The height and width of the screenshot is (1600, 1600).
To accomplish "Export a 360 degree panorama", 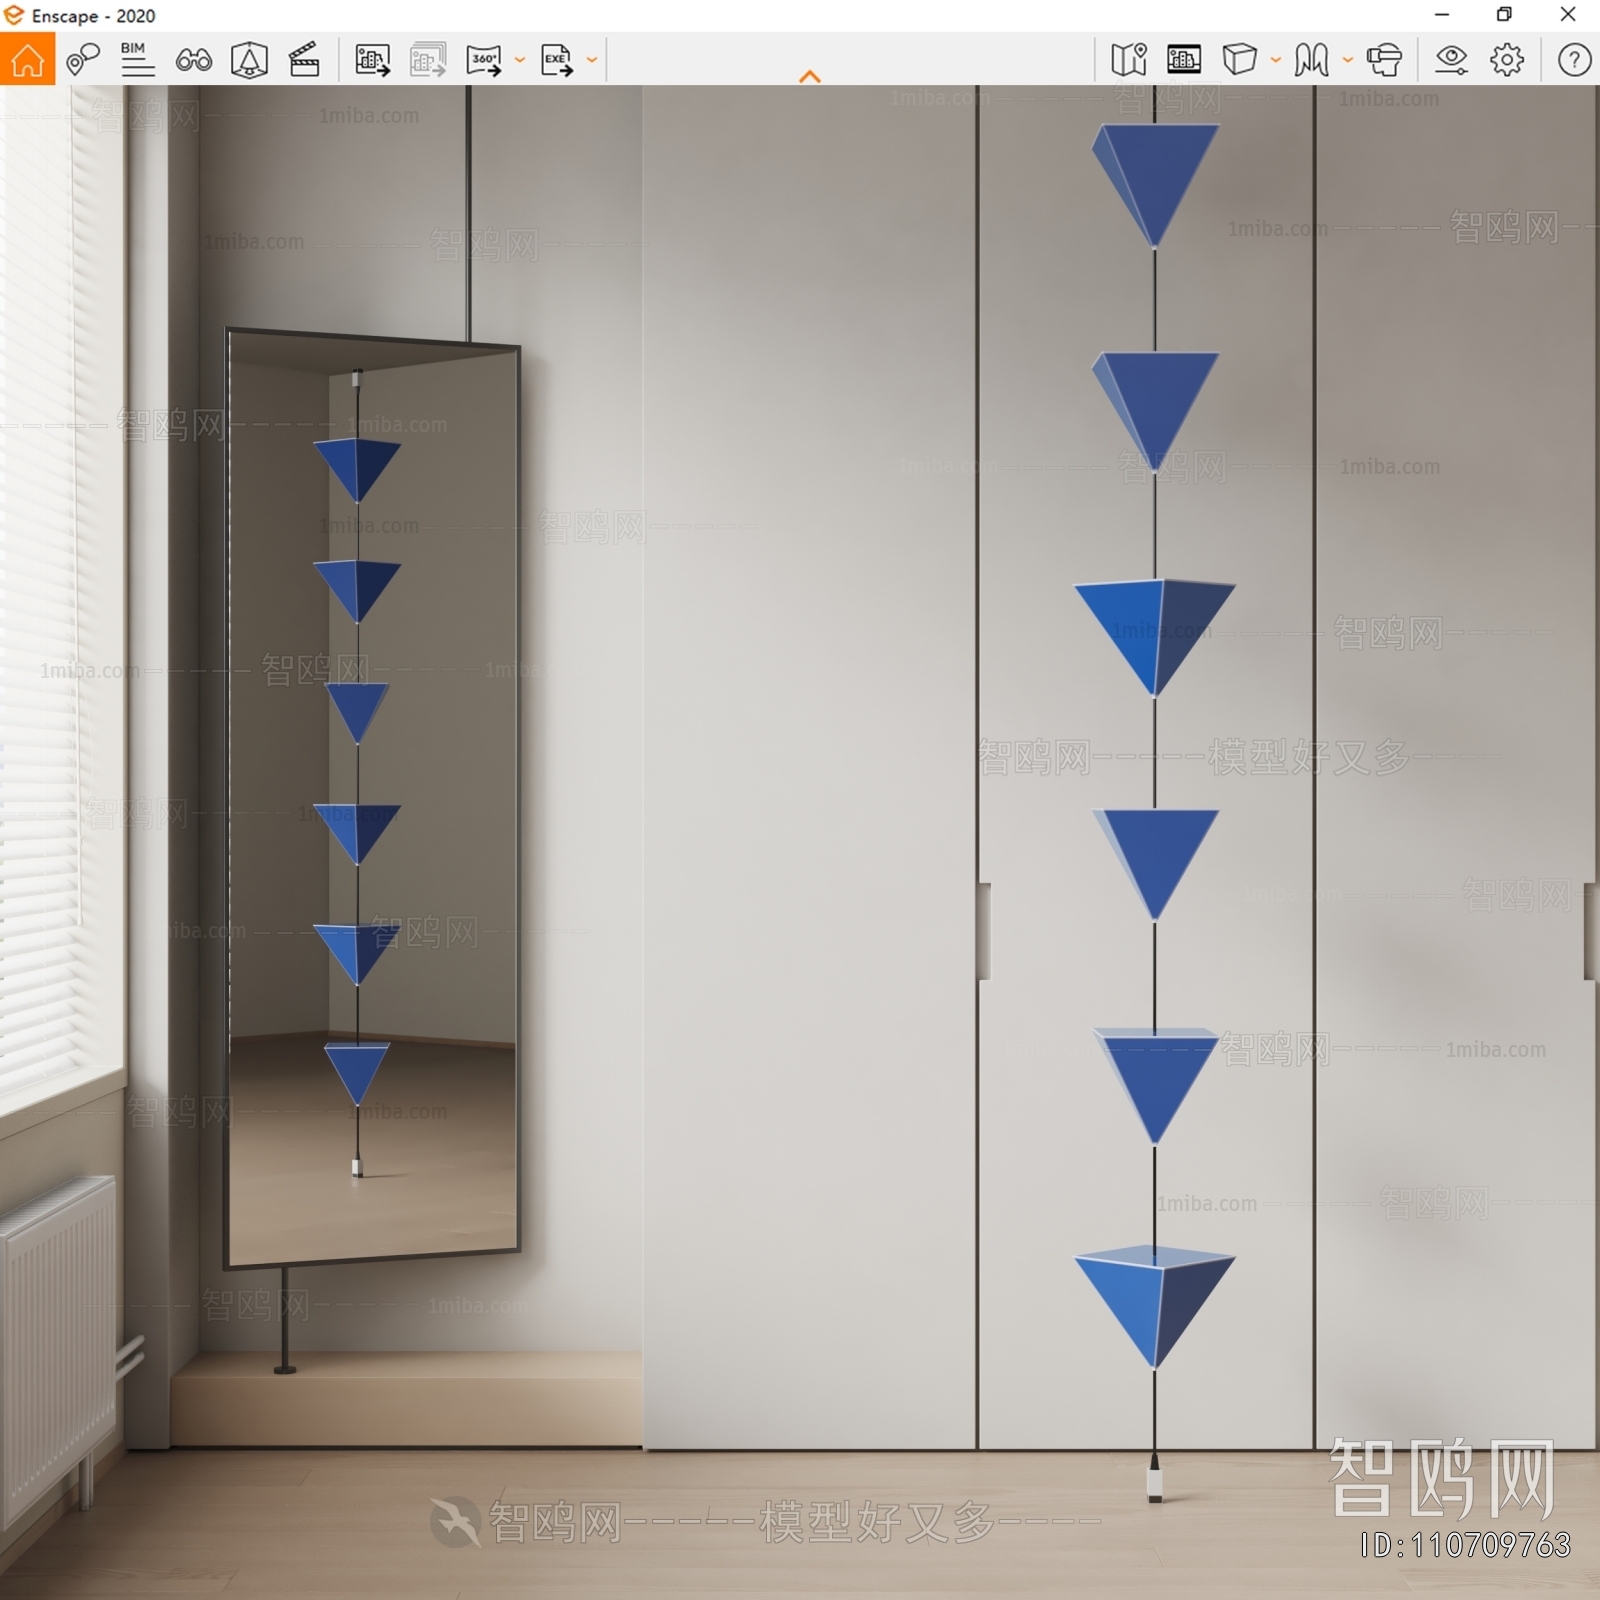I will pyautogui.click(x=484, y=60).
